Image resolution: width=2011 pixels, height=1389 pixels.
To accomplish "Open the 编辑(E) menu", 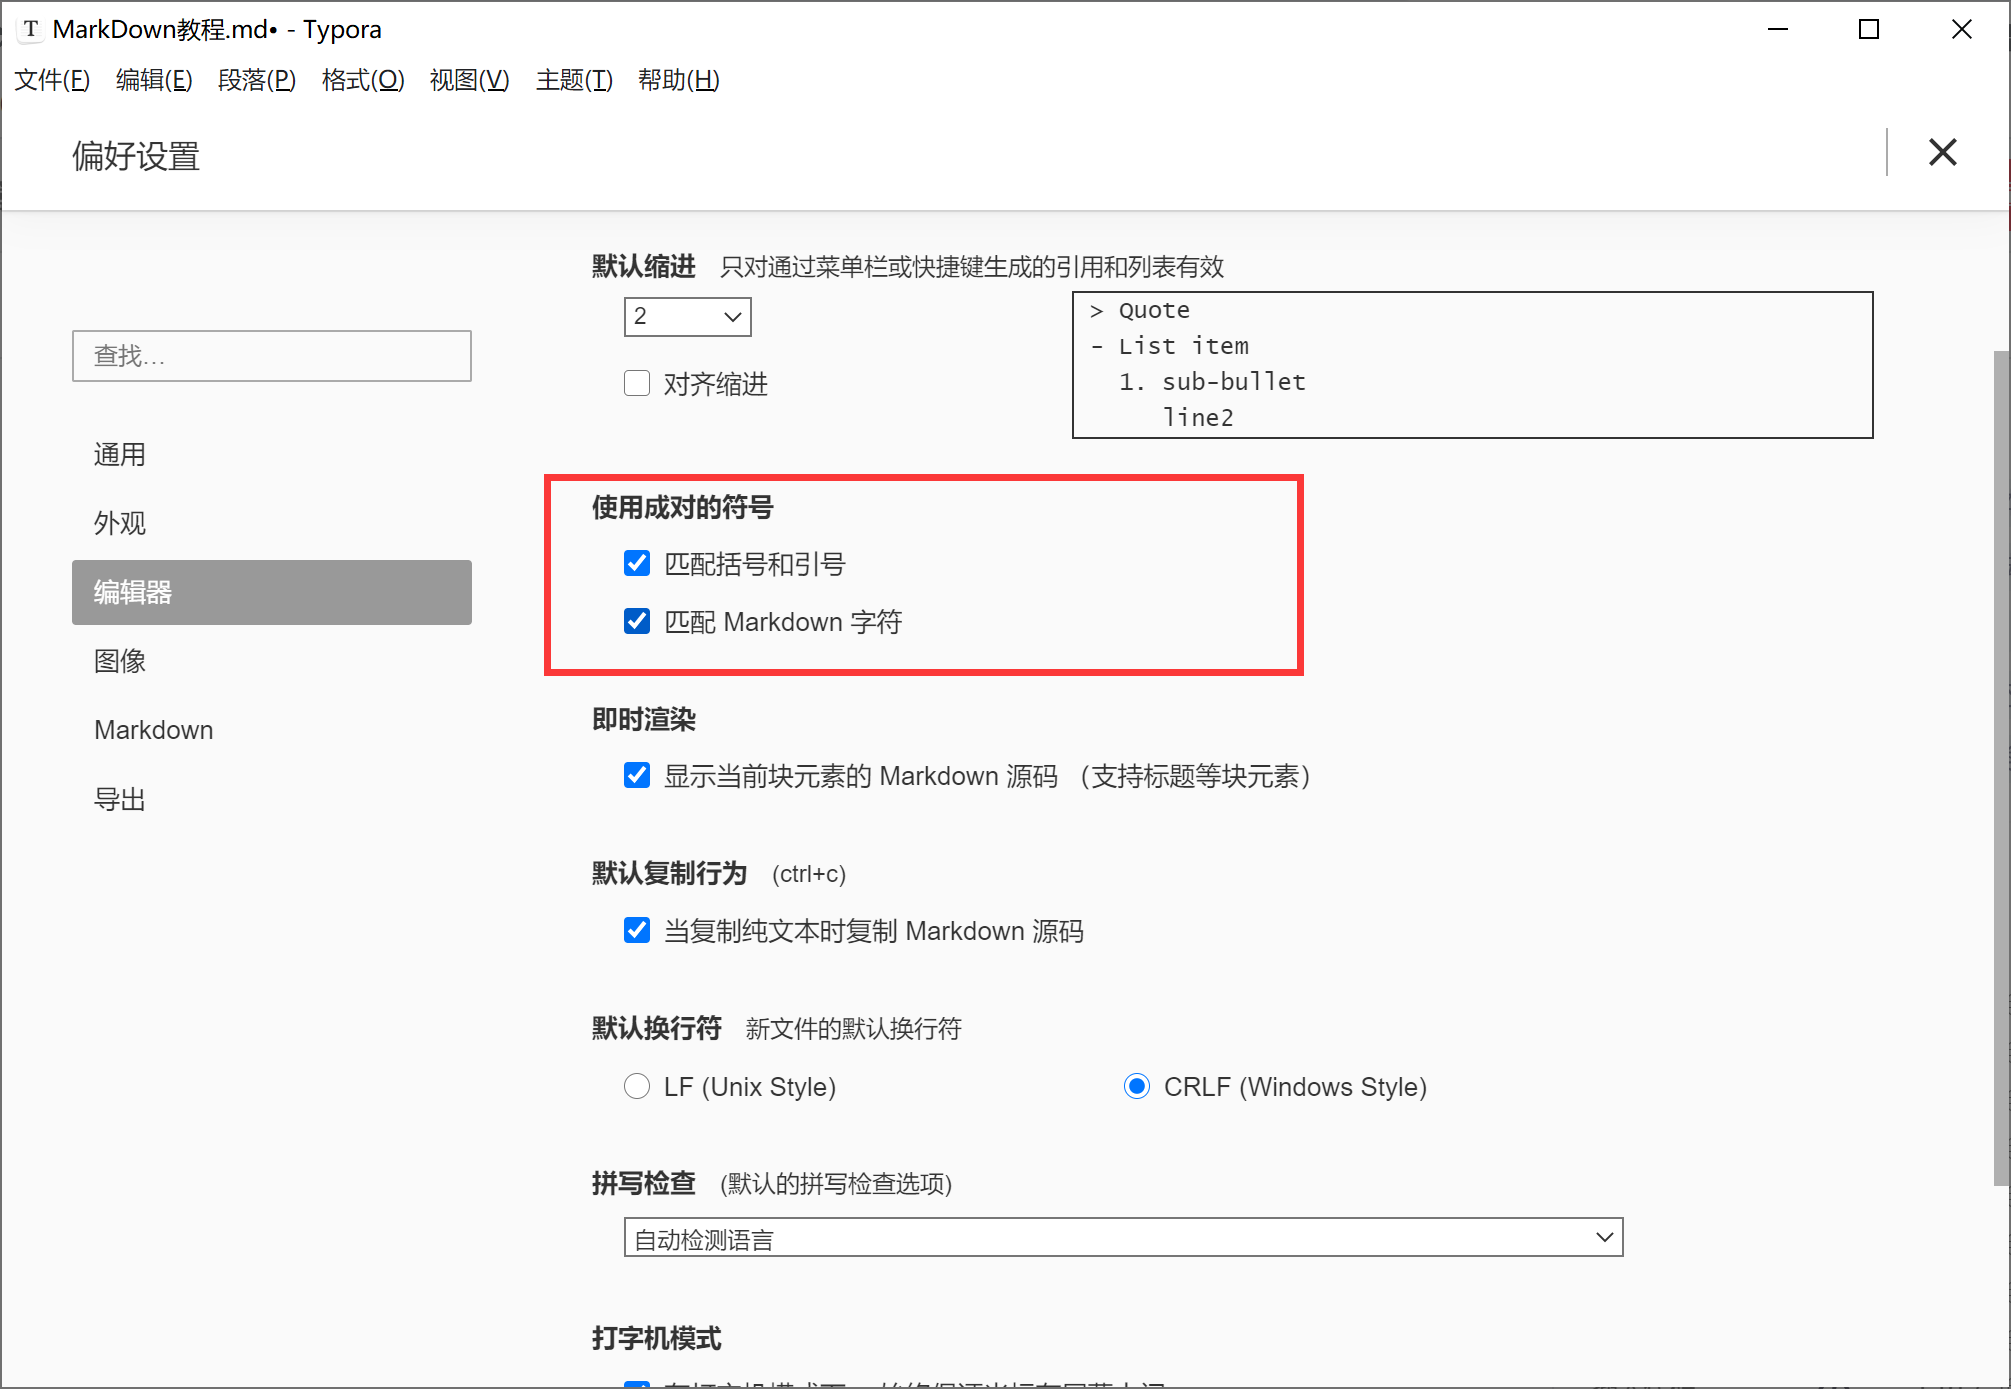I will point(154,80).
